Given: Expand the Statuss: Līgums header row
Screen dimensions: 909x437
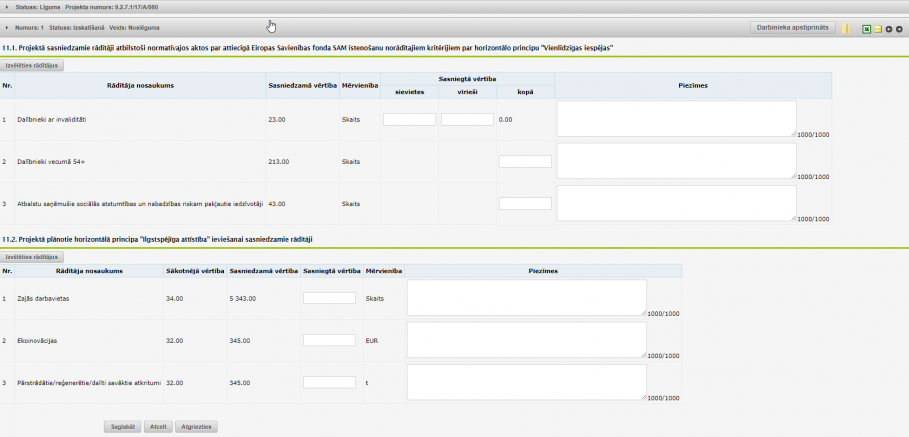Looking at the screenshot, I should (7, 7).
